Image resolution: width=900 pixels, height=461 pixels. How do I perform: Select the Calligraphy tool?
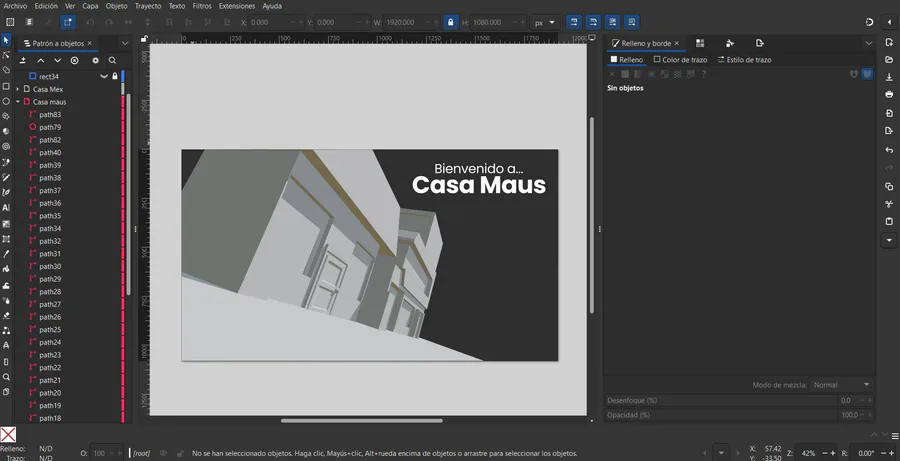click(6, 192)
